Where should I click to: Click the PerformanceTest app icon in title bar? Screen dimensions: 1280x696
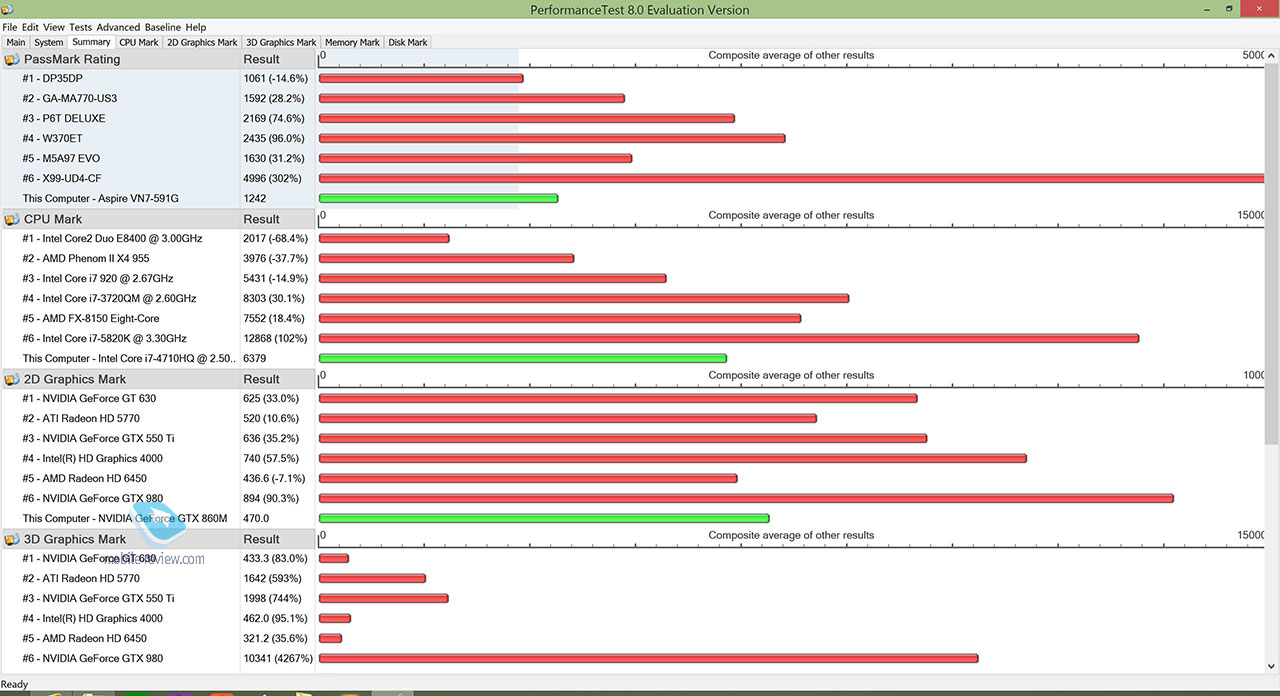tap(8, 9)
